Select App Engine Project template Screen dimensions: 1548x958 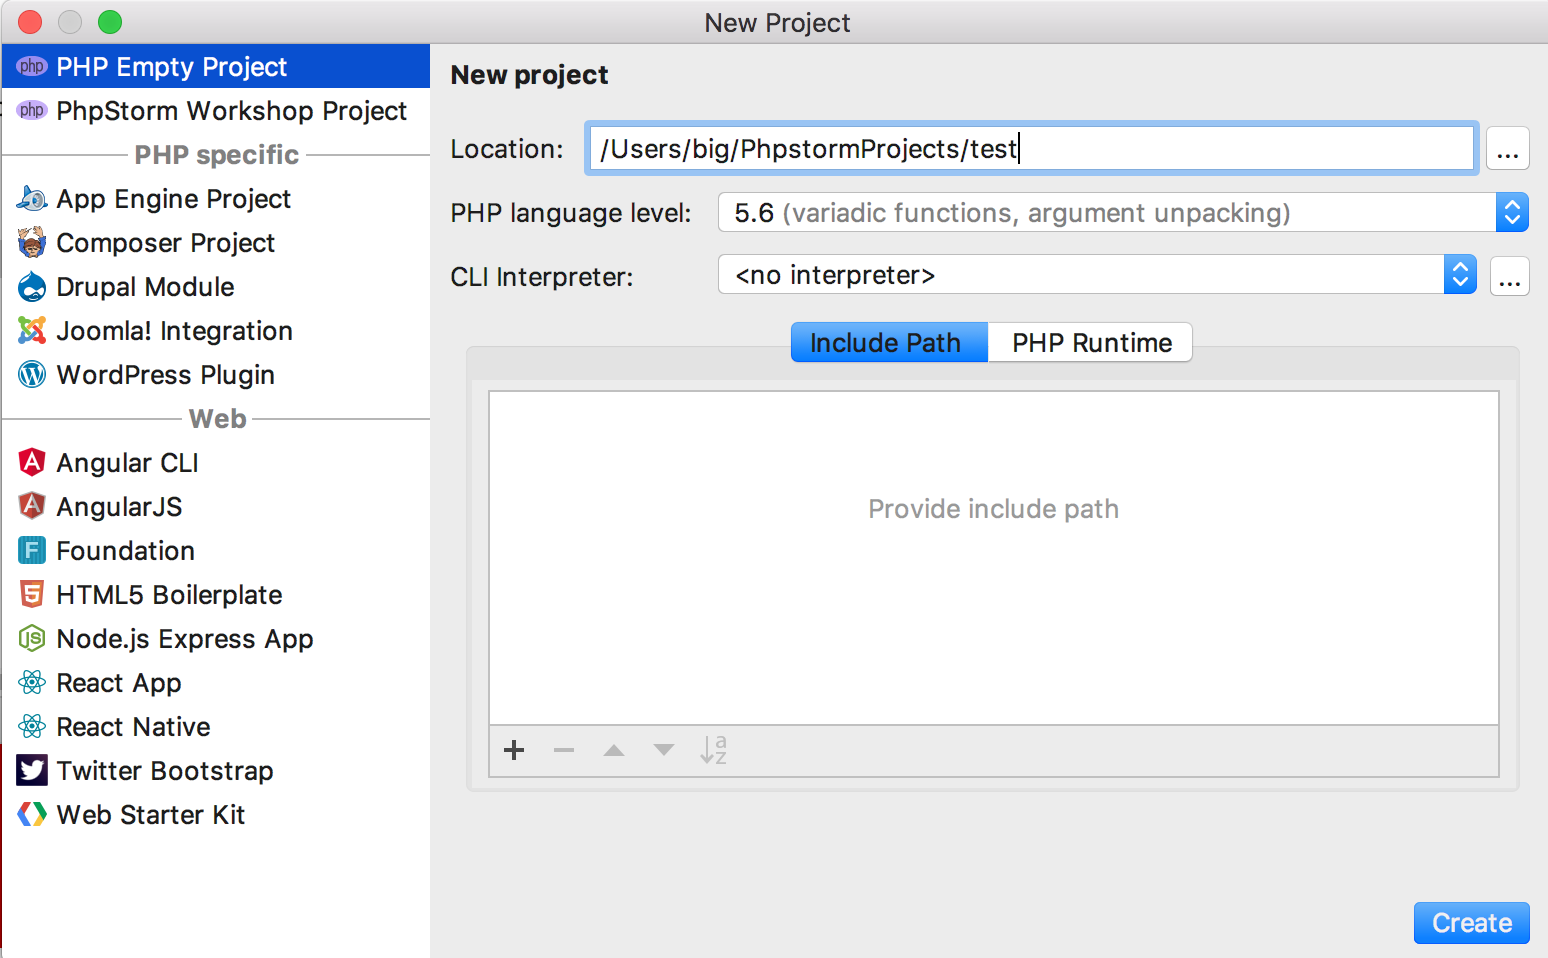(x=216, y=198)
